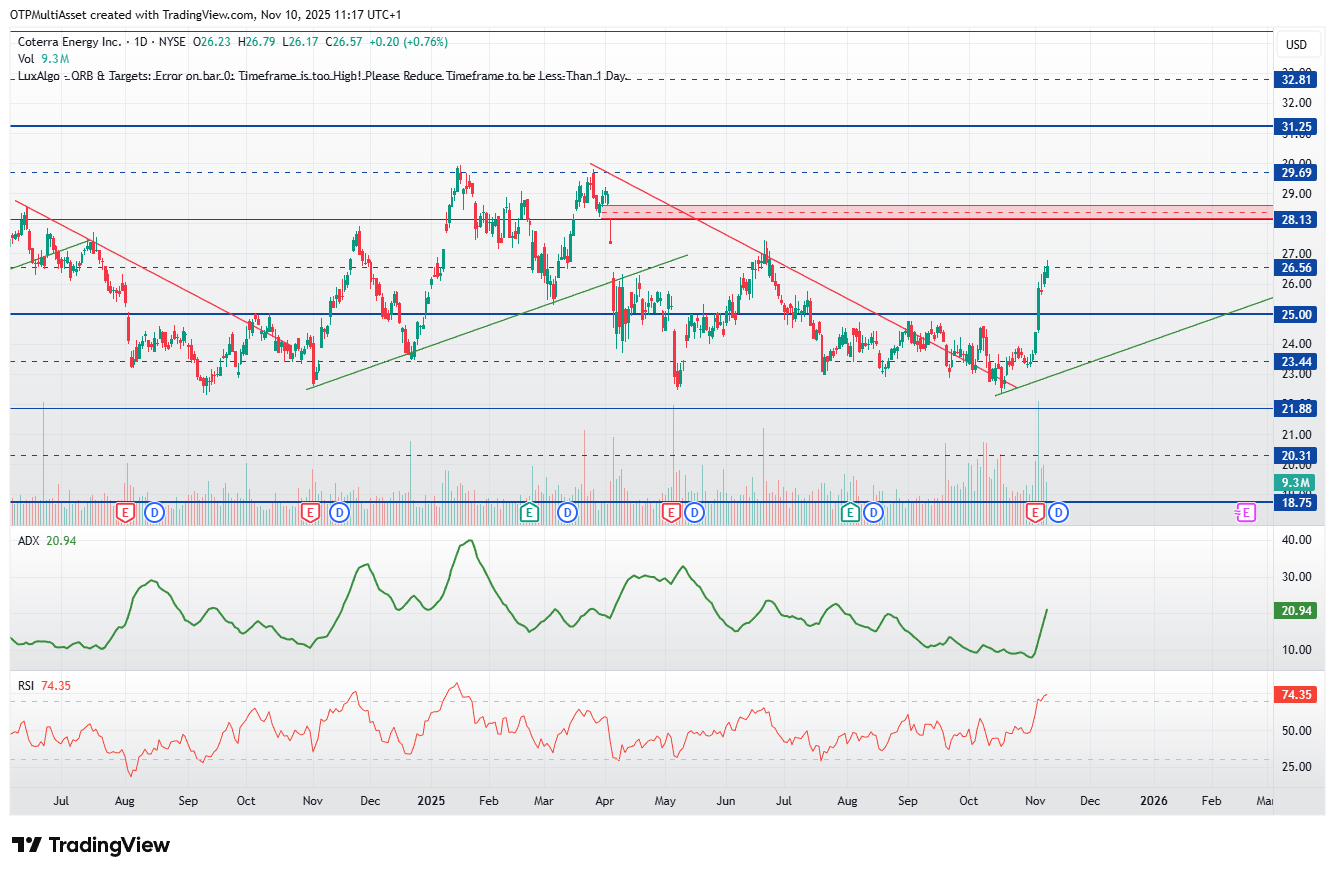Screen dimensions: 1335x875
Task: Select the Coterra Energy Inc. symbol title
Action: coord(70,42)
